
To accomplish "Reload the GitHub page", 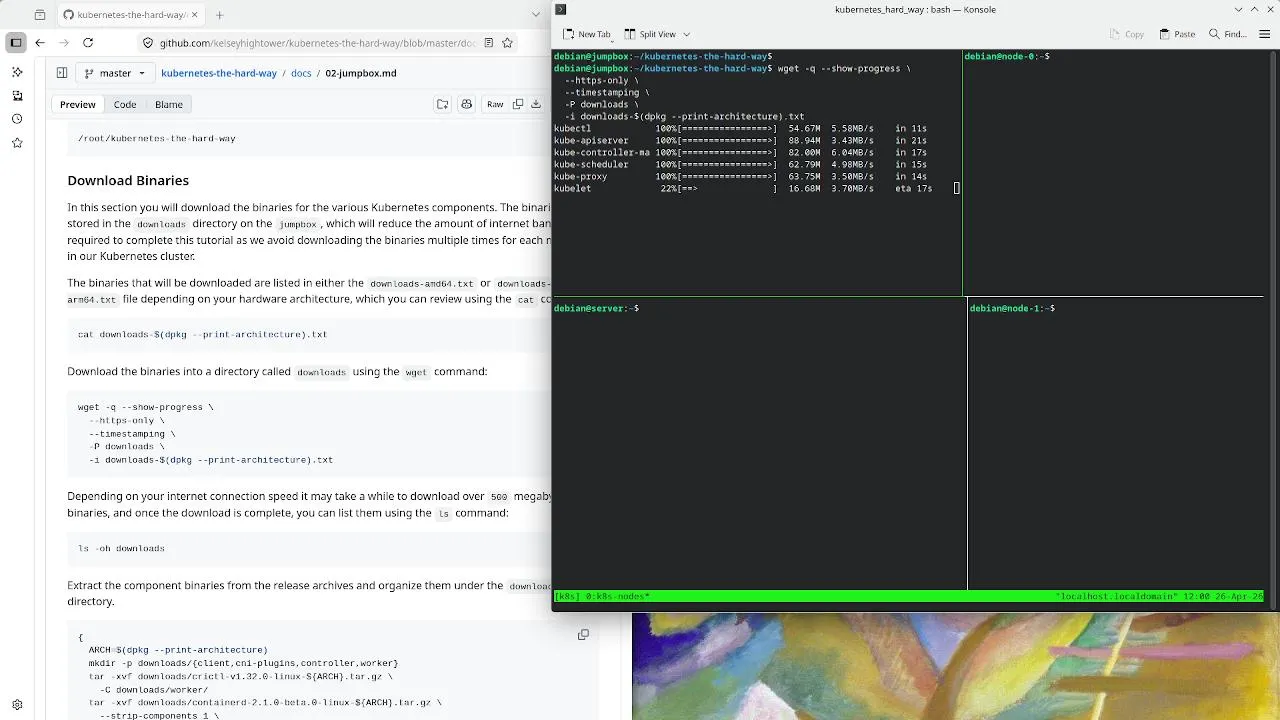I will coord(88,43).
